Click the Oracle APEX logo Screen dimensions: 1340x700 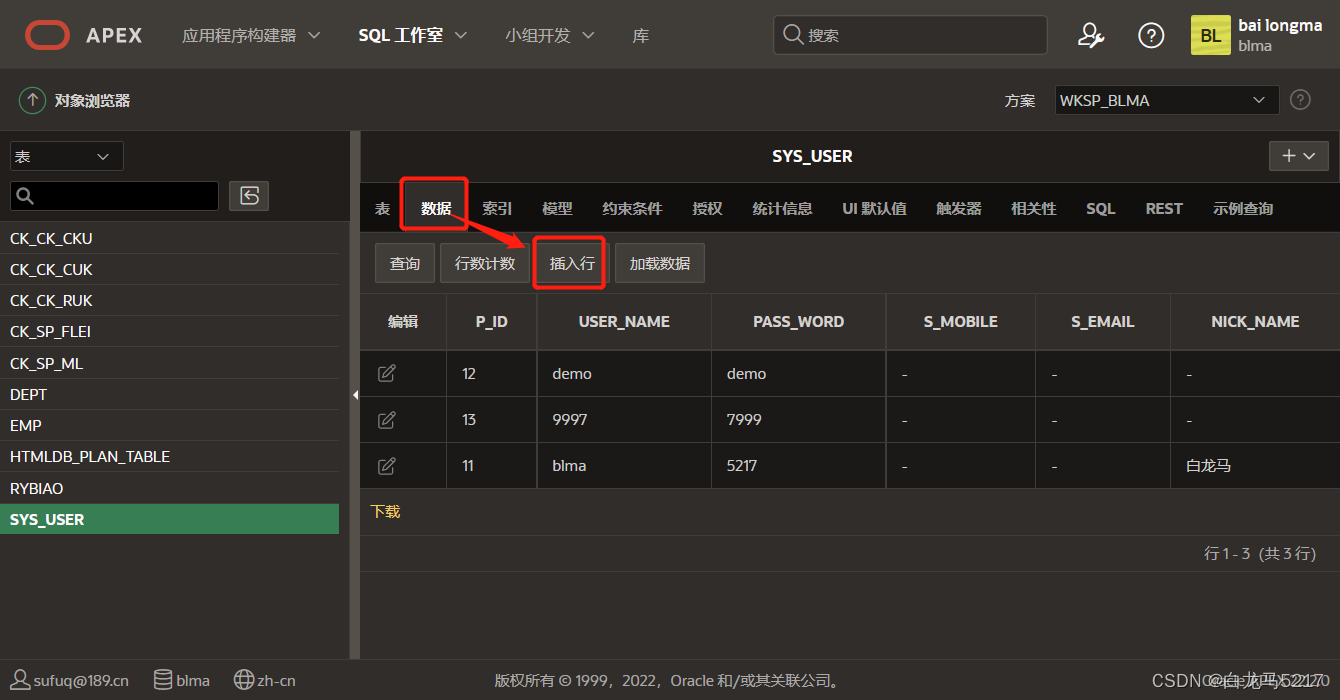click(84, 35)
